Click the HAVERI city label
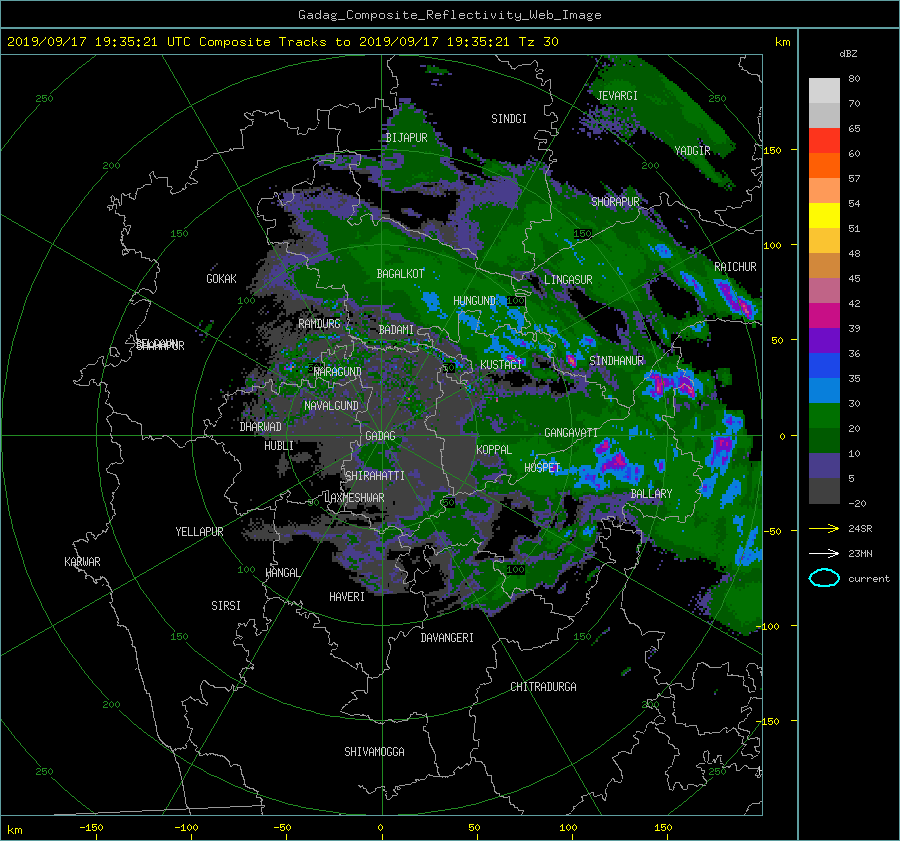 coord(347,597)
